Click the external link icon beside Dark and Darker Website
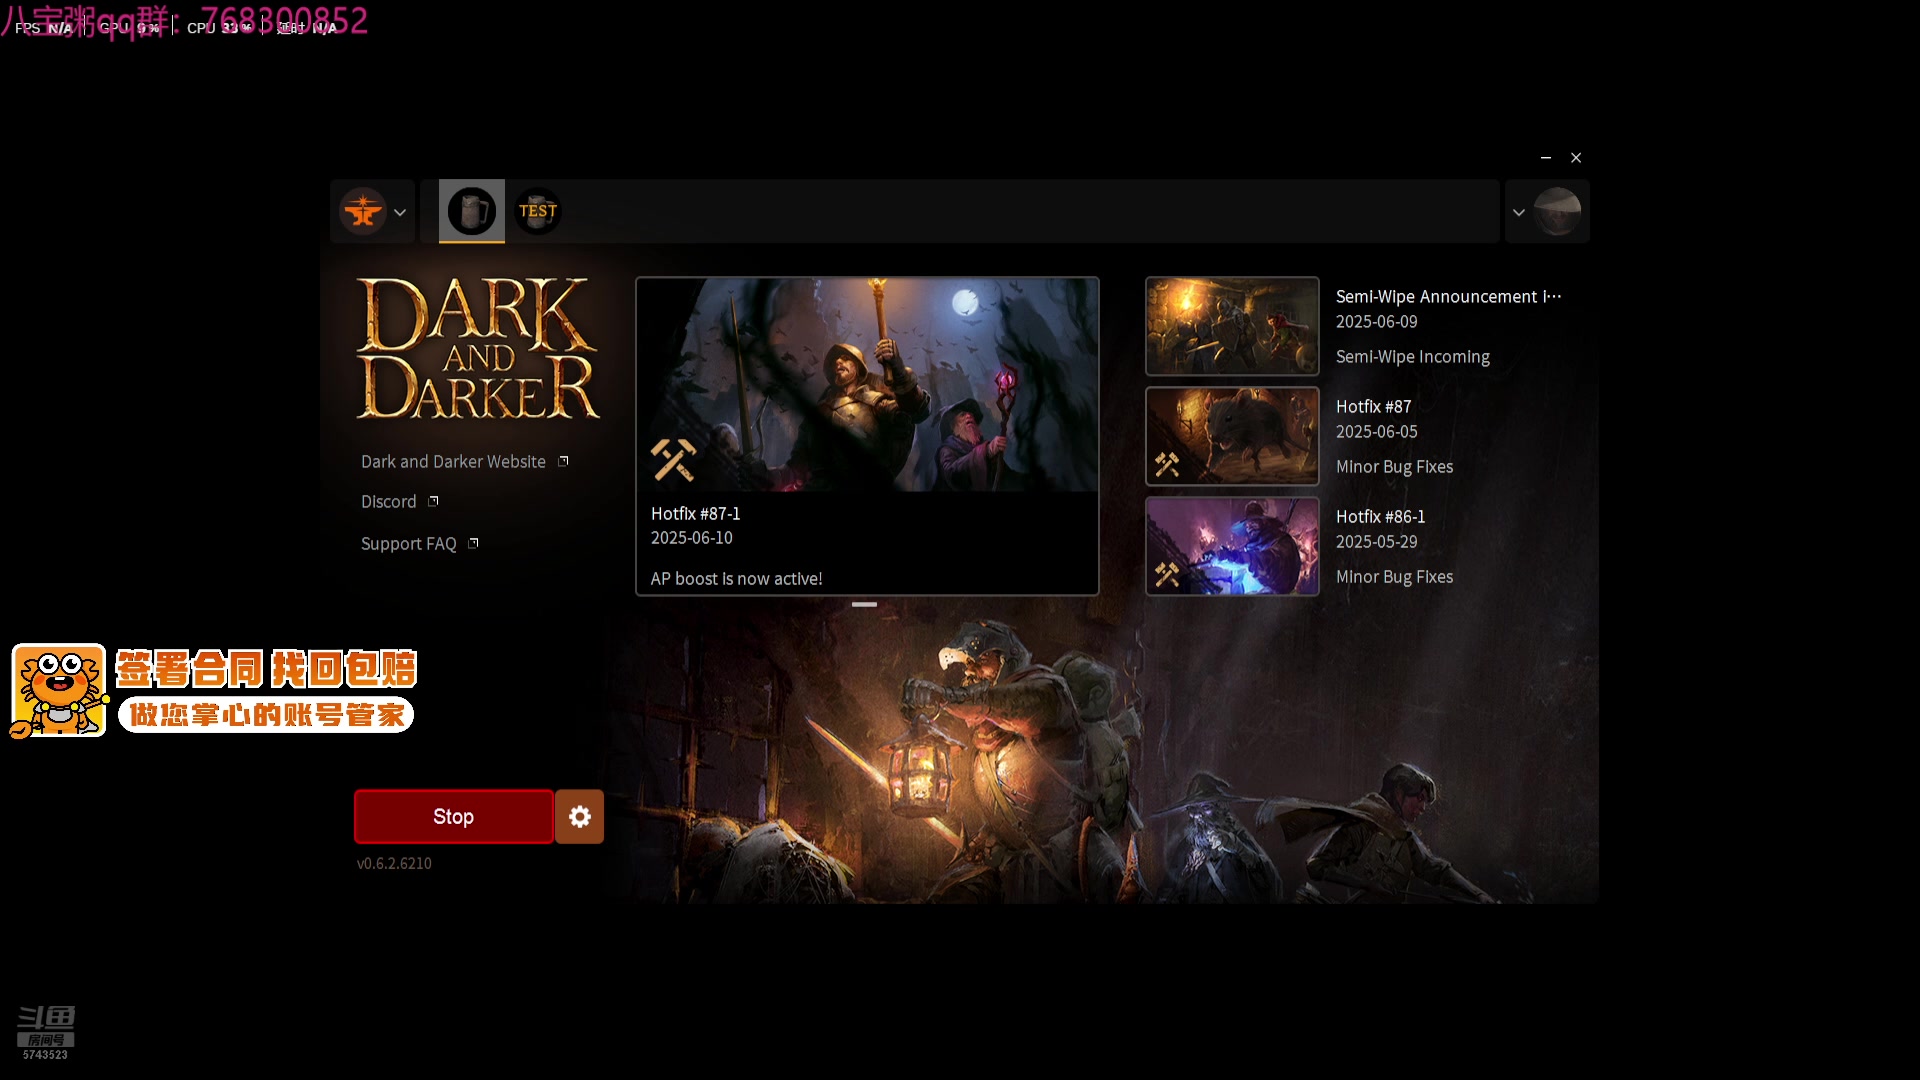The width and height of the screenshot is (1920, 1080). point(563,461)
